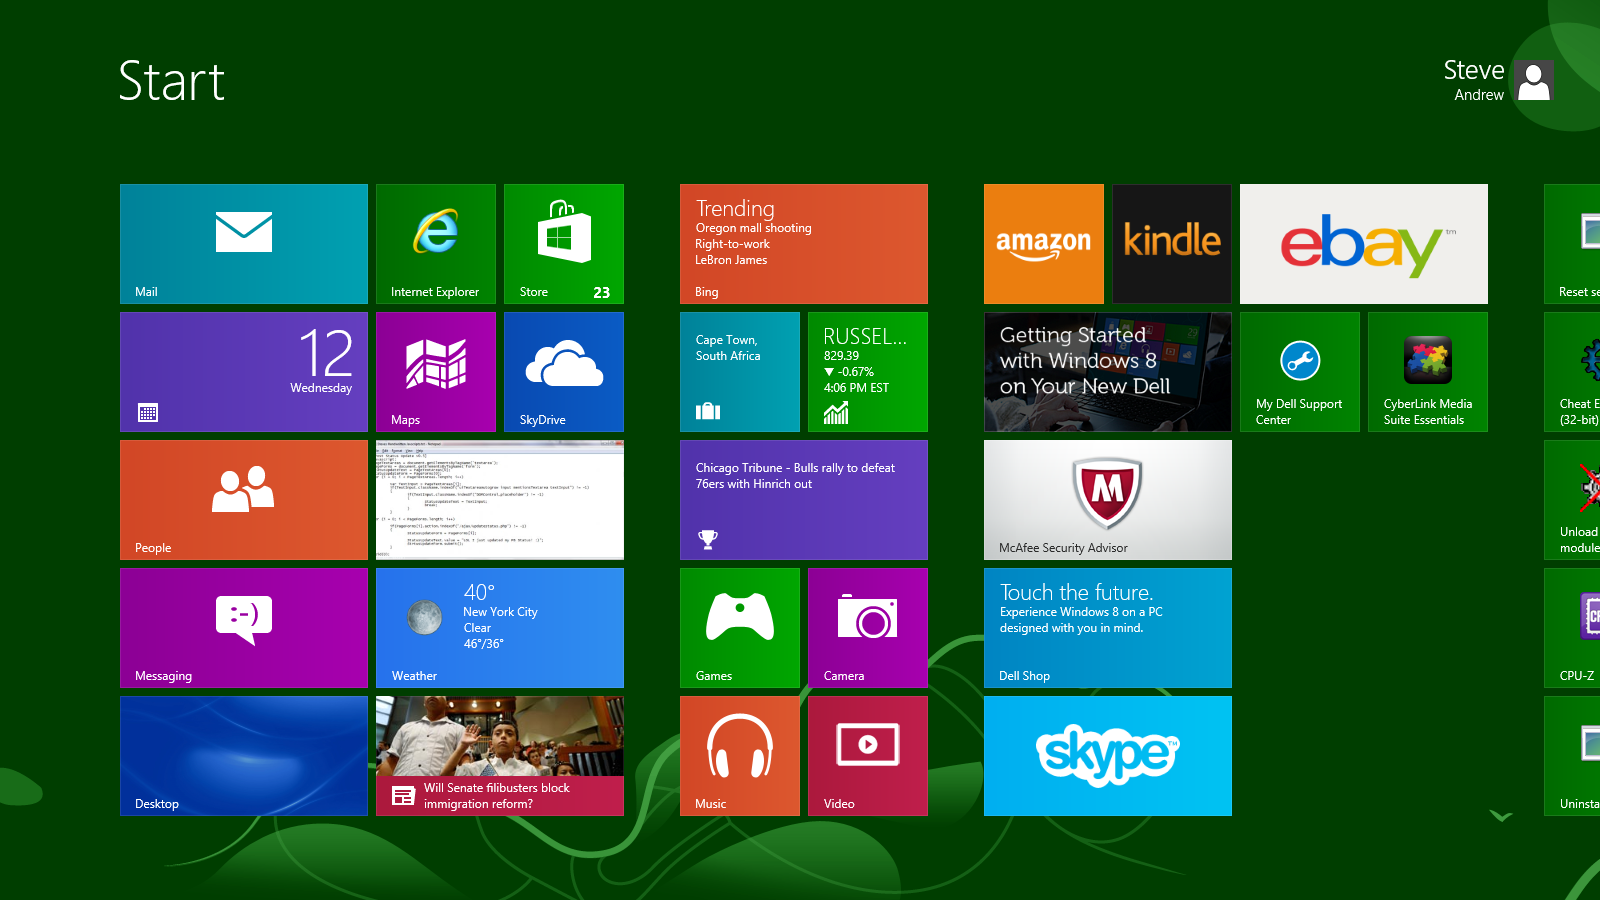Open the People app tile
The image size is (1600, 900).
243,499
